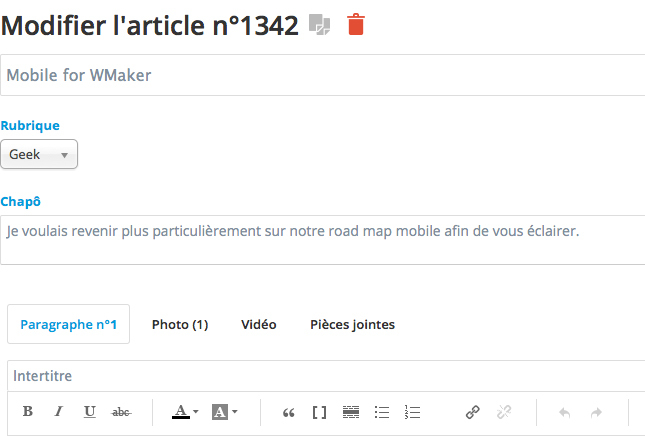This screenshot has width=645, height=436.
Task: Insert a hyperlink
Action: (x=473, y=412)
